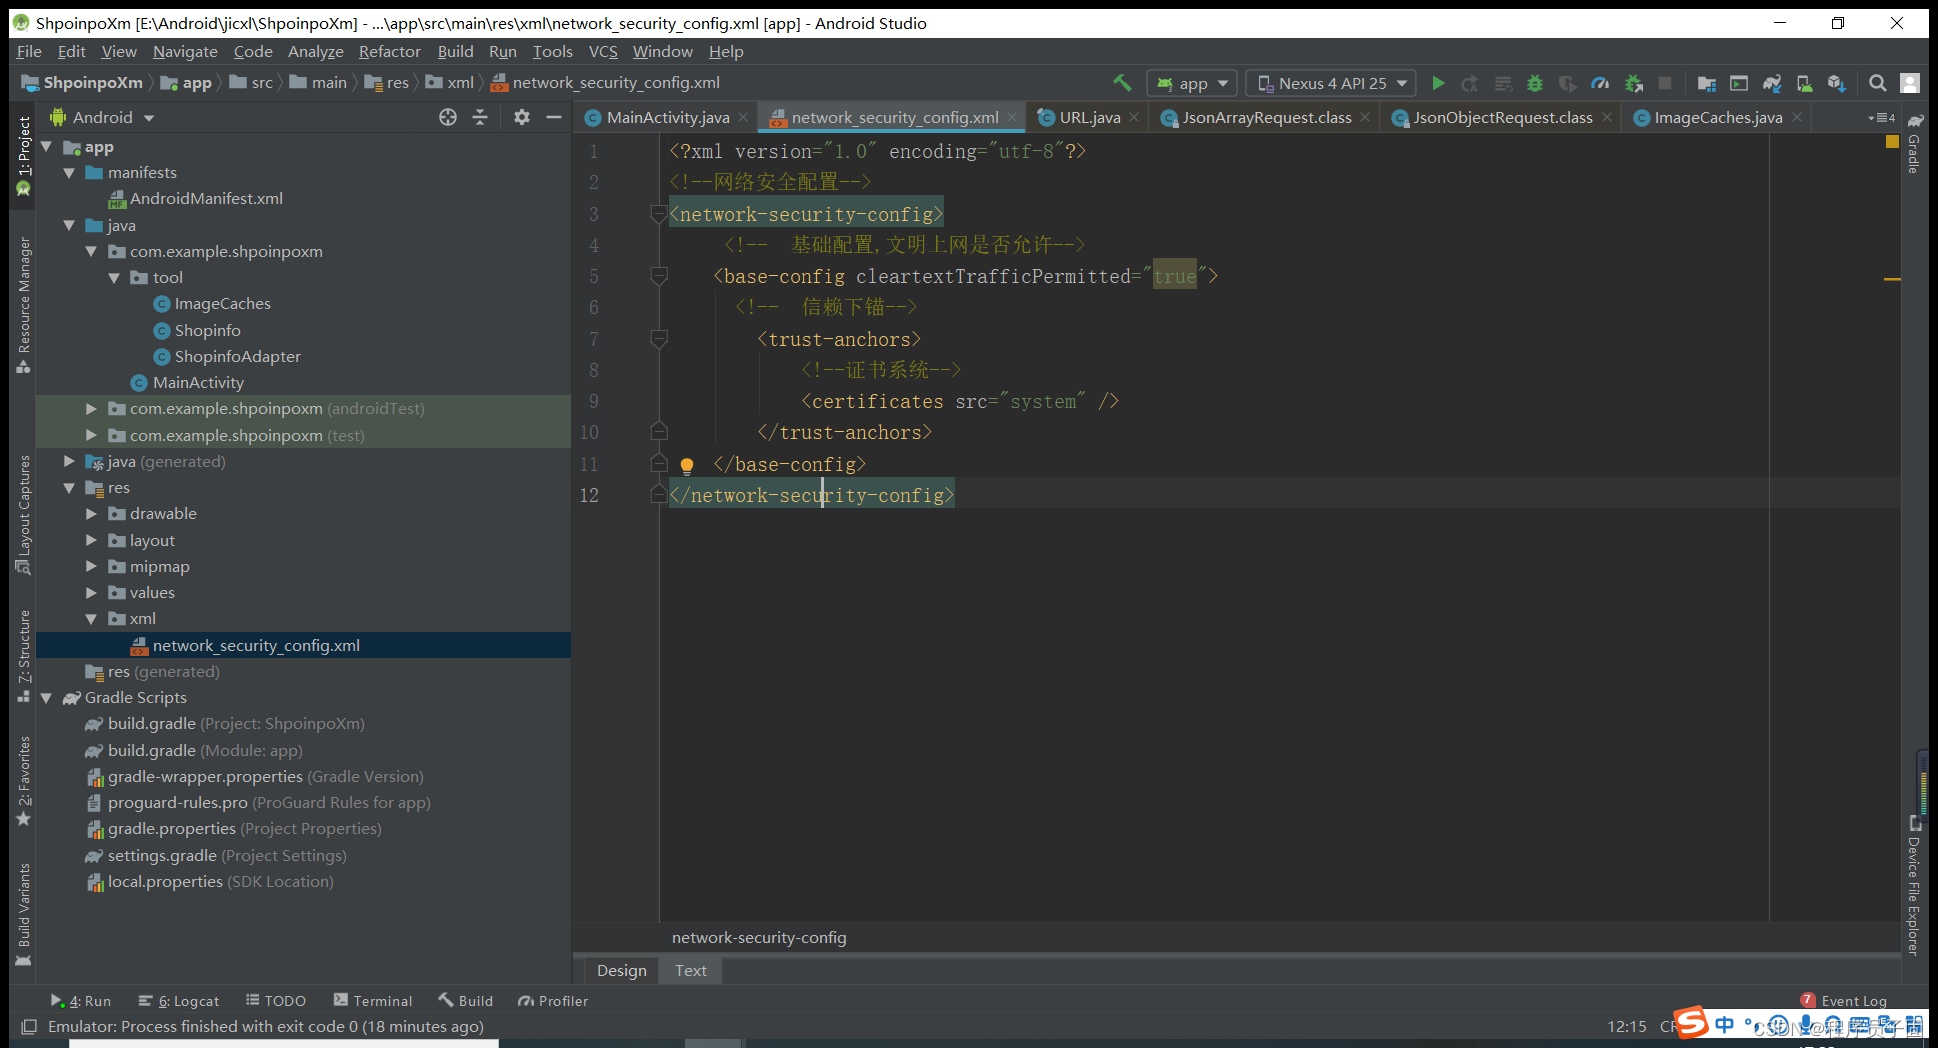The width and height of the screenshot is (1938, 1048).
Task: Open SDK Manager cube icon
Action: tap(1836, 83)
